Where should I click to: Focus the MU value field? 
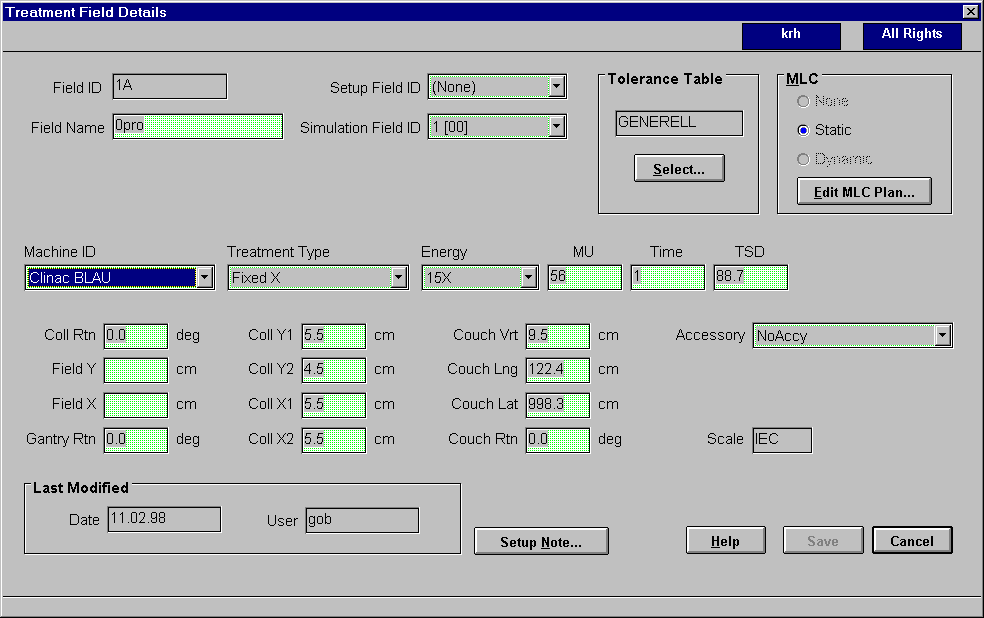[x=584, y=278]
